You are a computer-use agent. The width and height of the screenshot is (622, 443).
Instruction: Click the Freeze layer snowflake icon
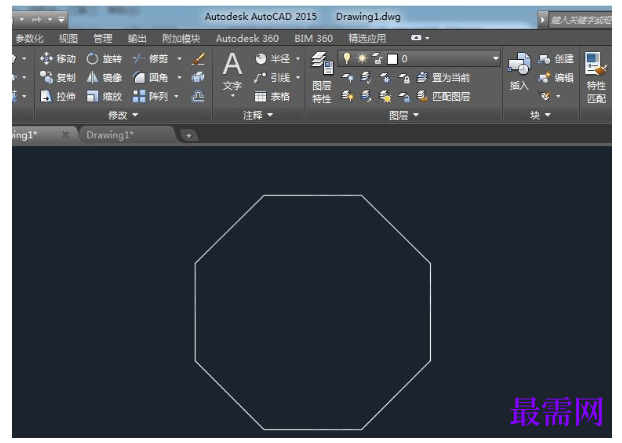point(385,77)
